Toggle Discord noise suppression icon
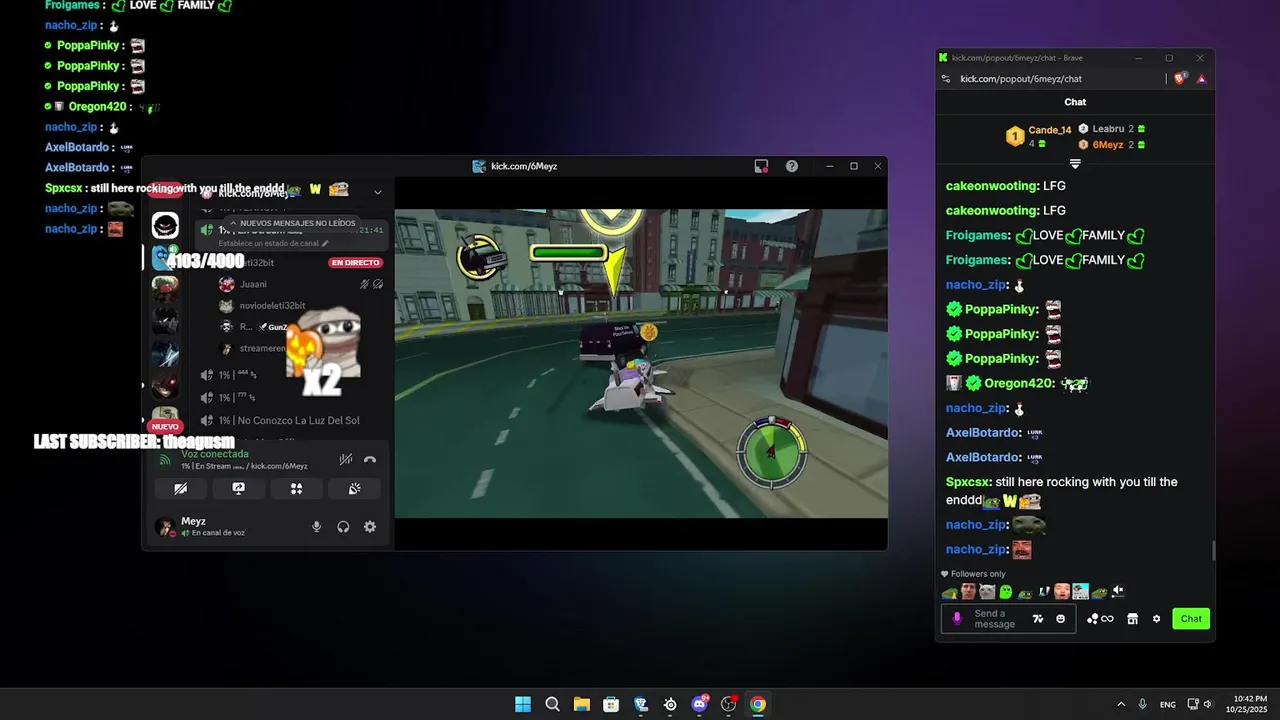The image size is (1280, 720). pos(345,460)
